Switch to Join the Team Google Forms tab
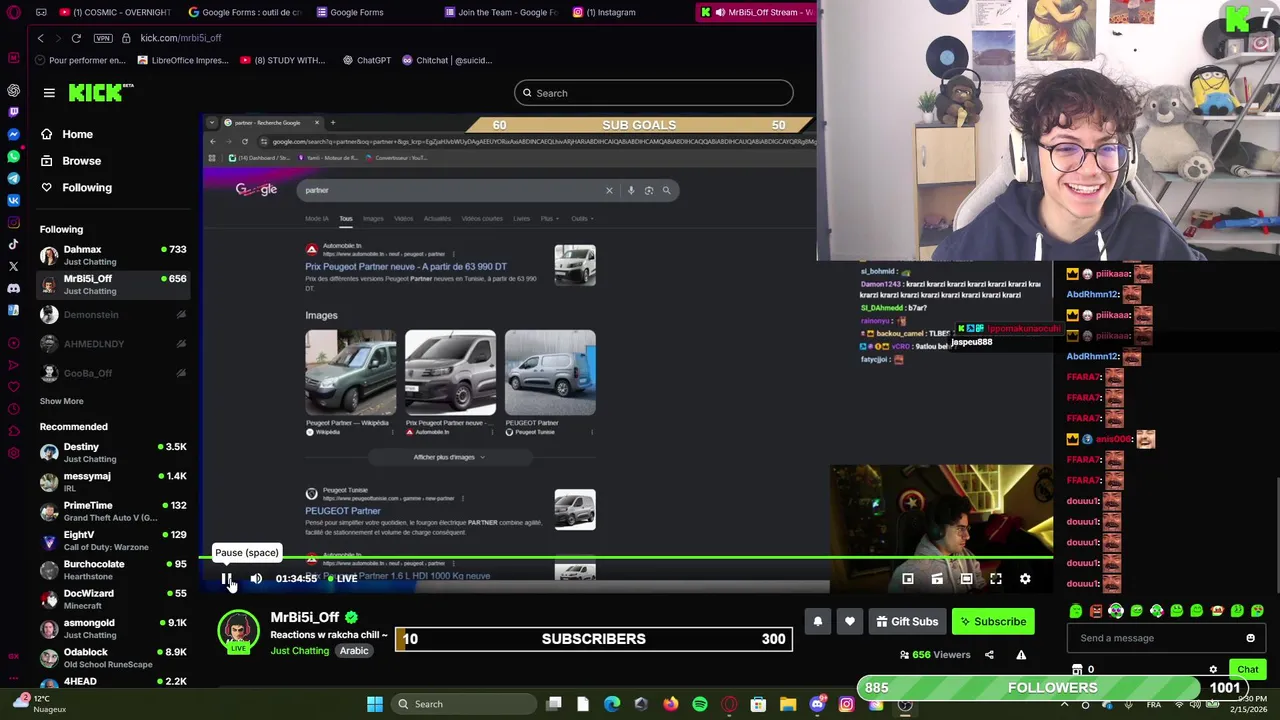The width and height of the screenshot is (1280, 720). click(500, 12)
